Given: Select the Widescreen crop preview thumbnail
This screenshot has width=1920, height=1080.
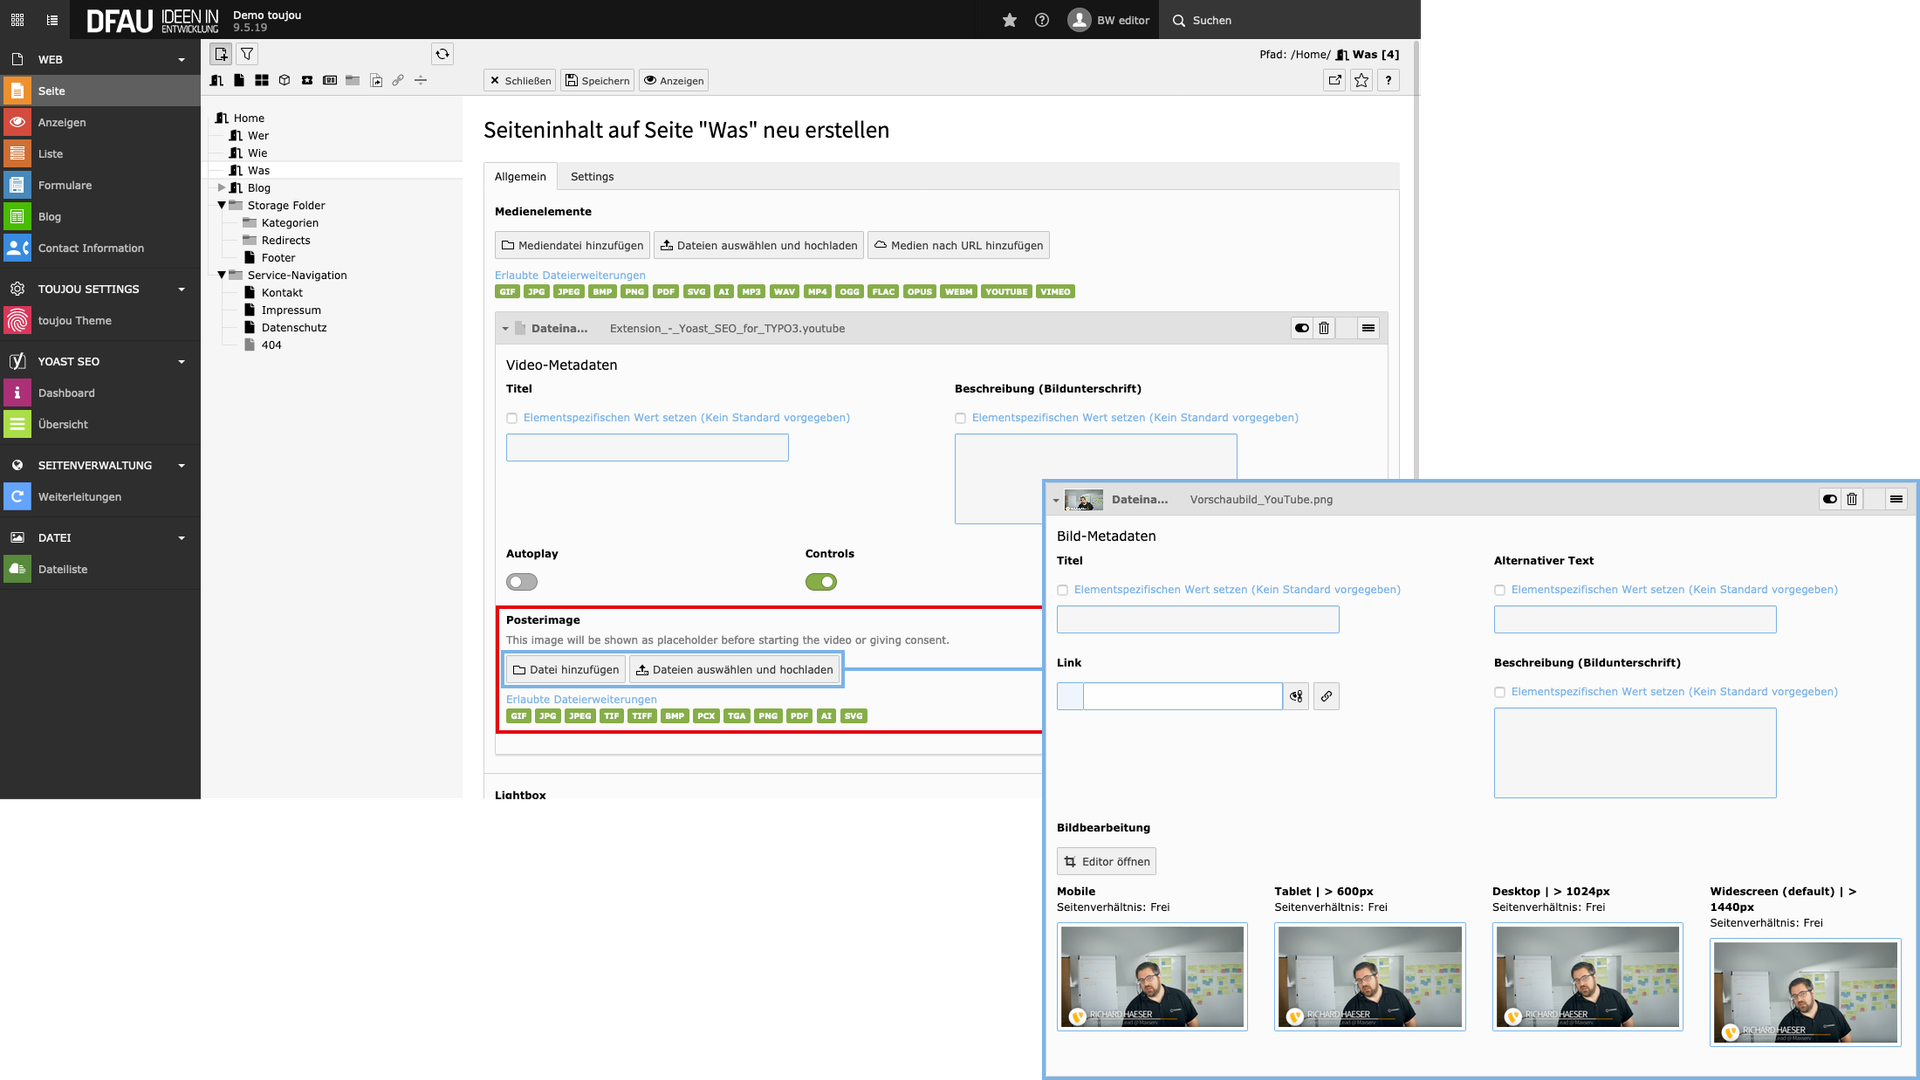Looking at the screenshot, I should point(1804,992).
